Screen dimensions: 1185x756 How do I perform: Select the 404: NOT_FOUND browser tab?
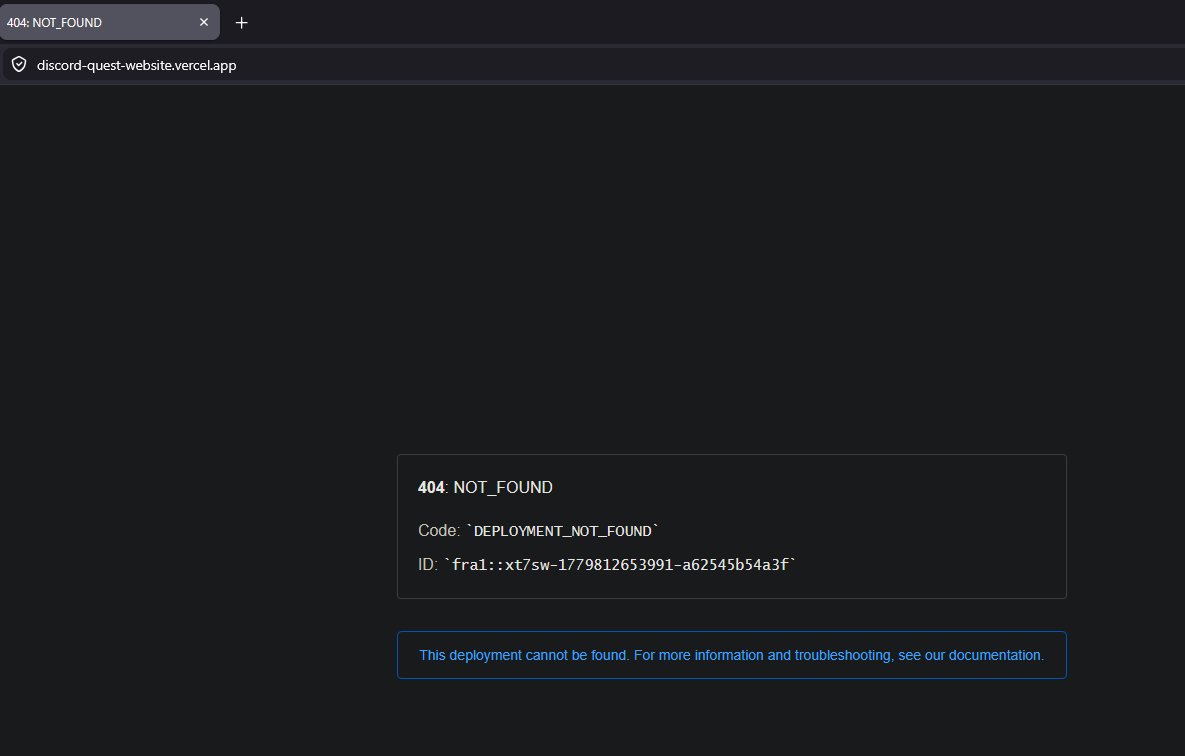click(110, 23)
